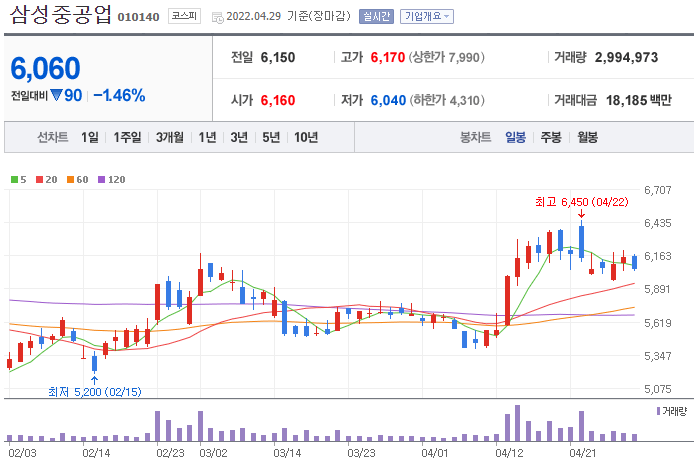Screen dimensions: 694x466
Task: Open the 기업개요 dropdown
Action: coord(427,16)
